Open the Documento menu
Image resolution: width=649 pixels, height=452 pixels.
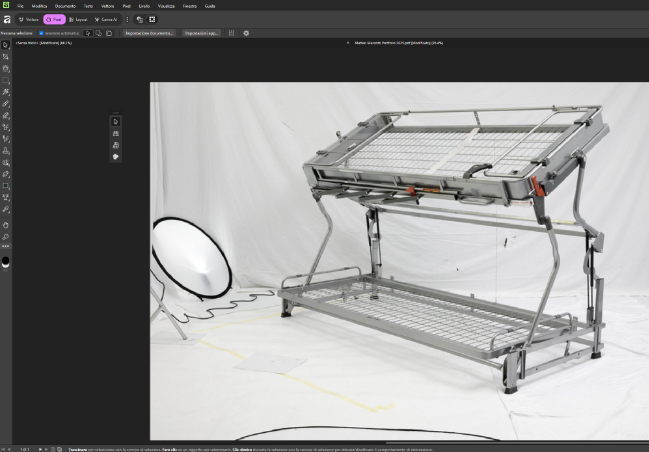click(x=65, y=6)
